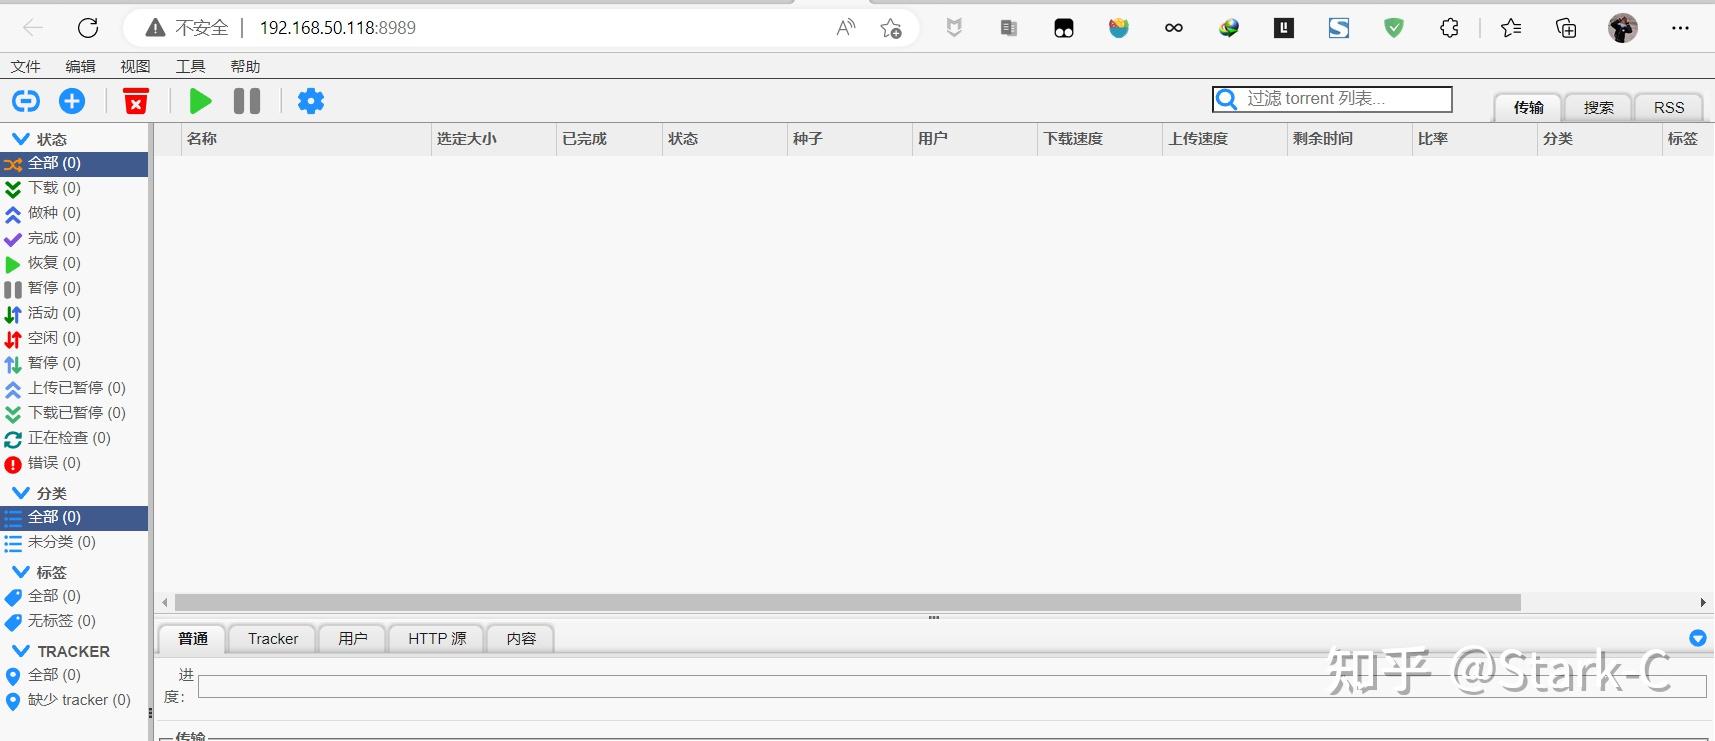Click the browser collections icon
1715x741 pixels.
pyautogui.click(x=1566, y=28)
